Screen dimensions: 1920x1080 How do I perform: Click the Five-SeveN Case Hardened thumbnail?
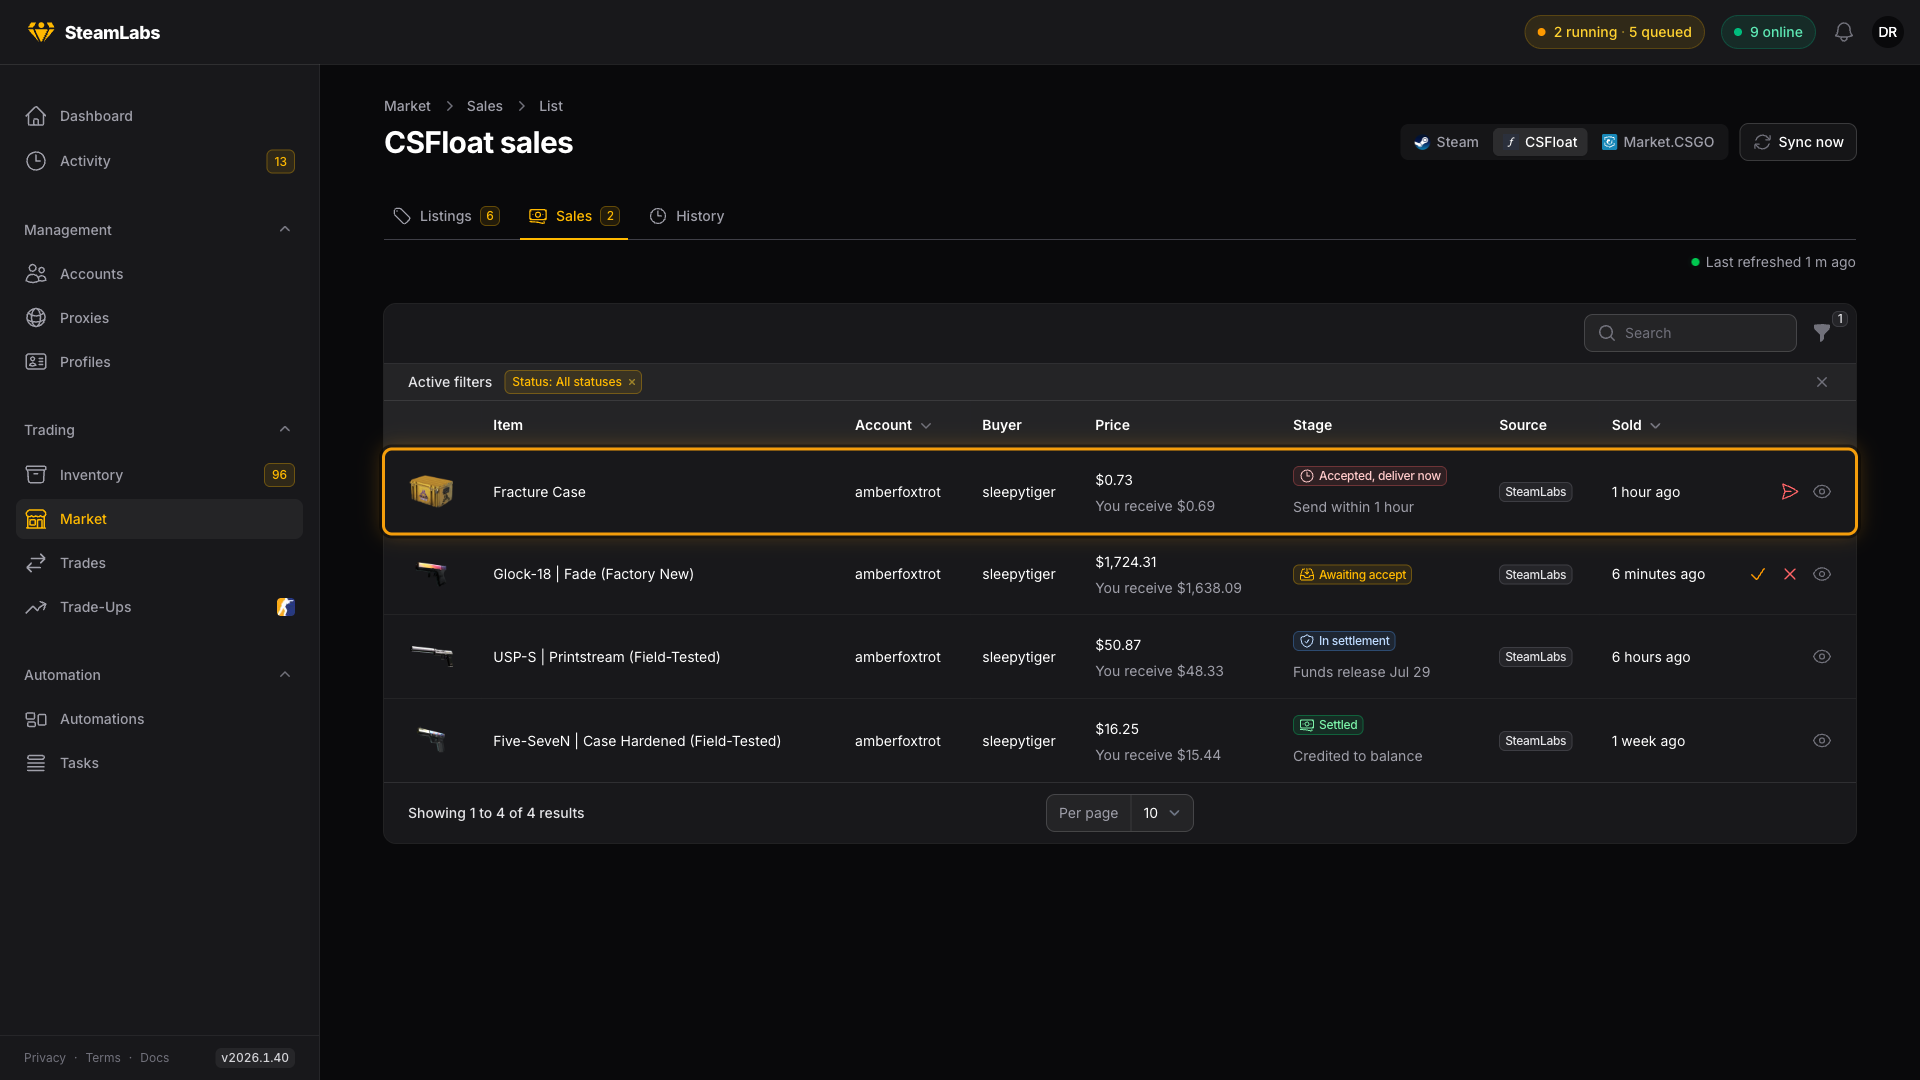pyautogui.click(x=431, y=741)
